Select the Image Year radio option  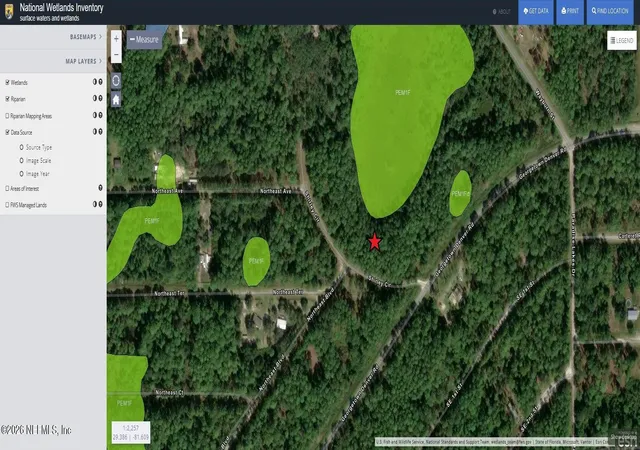pyautogui.click(x=22, y=174)
